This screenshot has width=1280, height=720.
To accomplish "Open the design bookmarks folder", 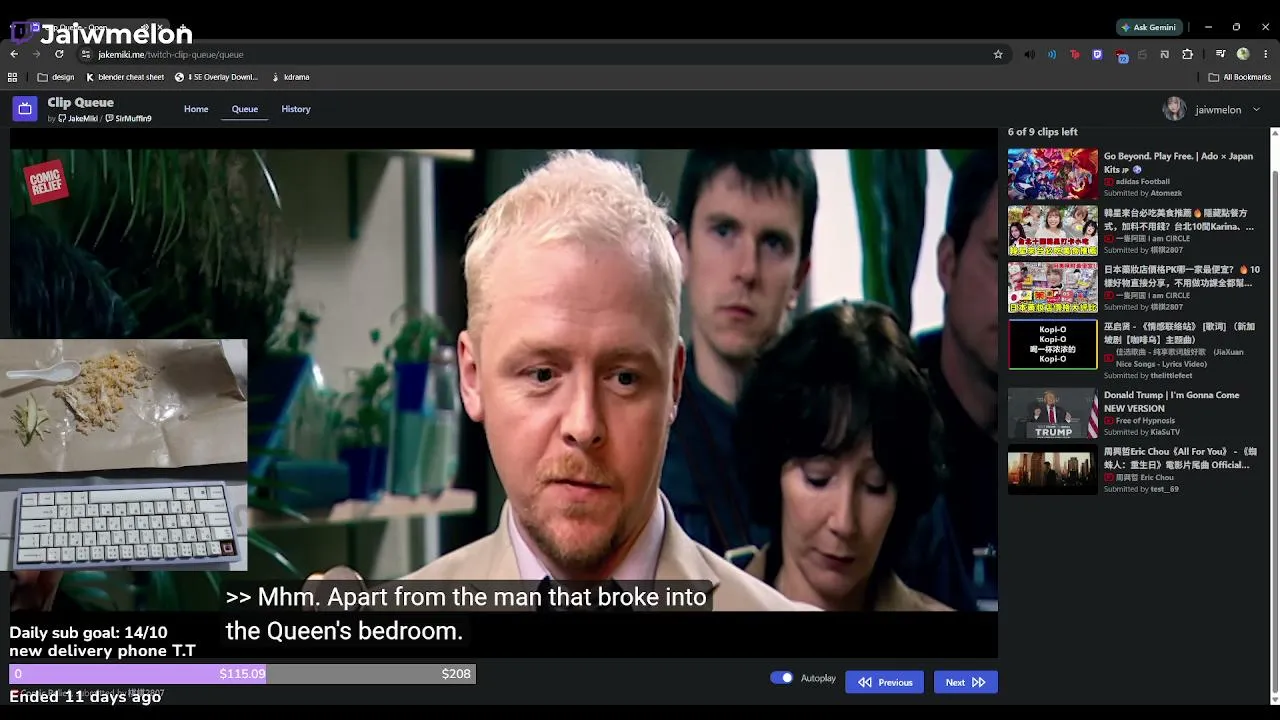I will (56, 77).
